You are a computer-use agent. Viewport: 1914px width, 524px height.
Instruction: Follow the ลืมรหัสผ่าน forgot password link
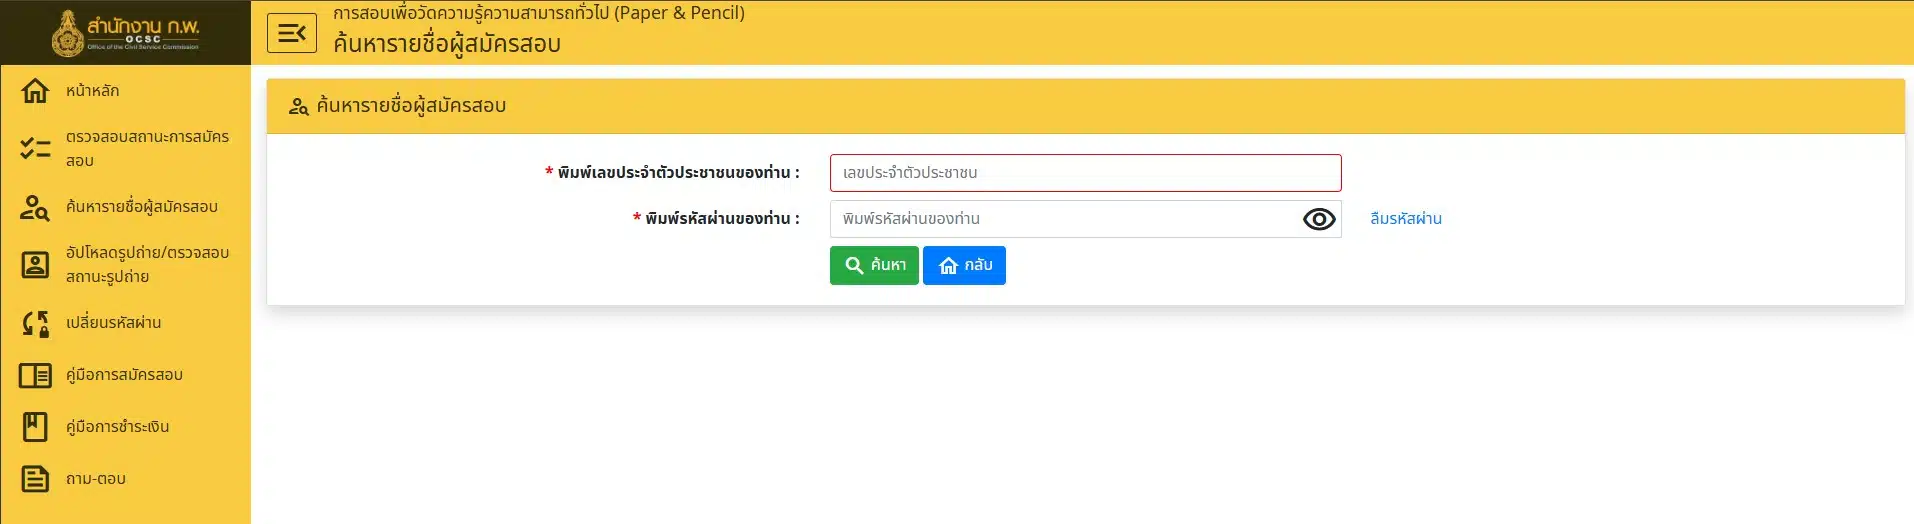tap(1405, 219)
